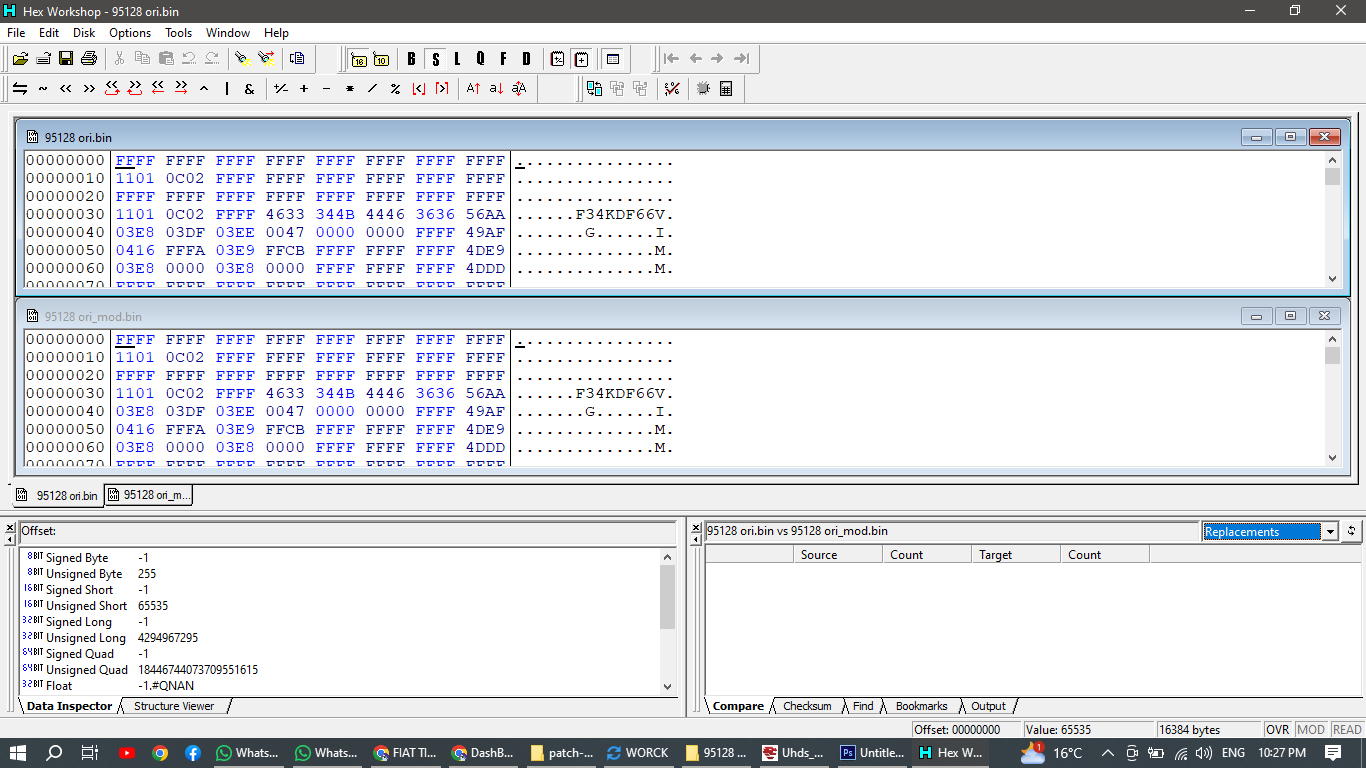Open the Tools menu

[x=178, y=33]
